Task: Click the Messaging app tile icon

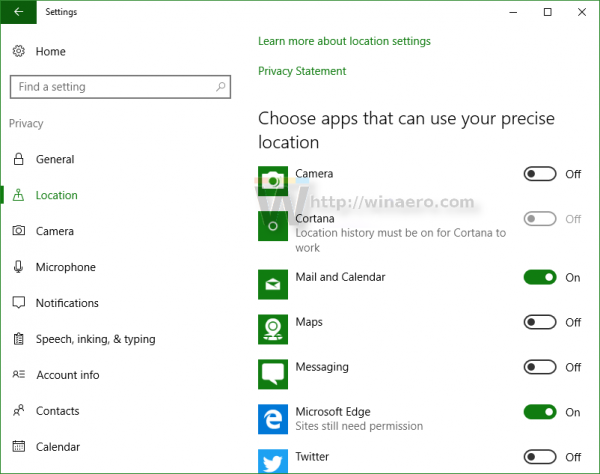Action: pyautogui.click(x=273, y=374)
